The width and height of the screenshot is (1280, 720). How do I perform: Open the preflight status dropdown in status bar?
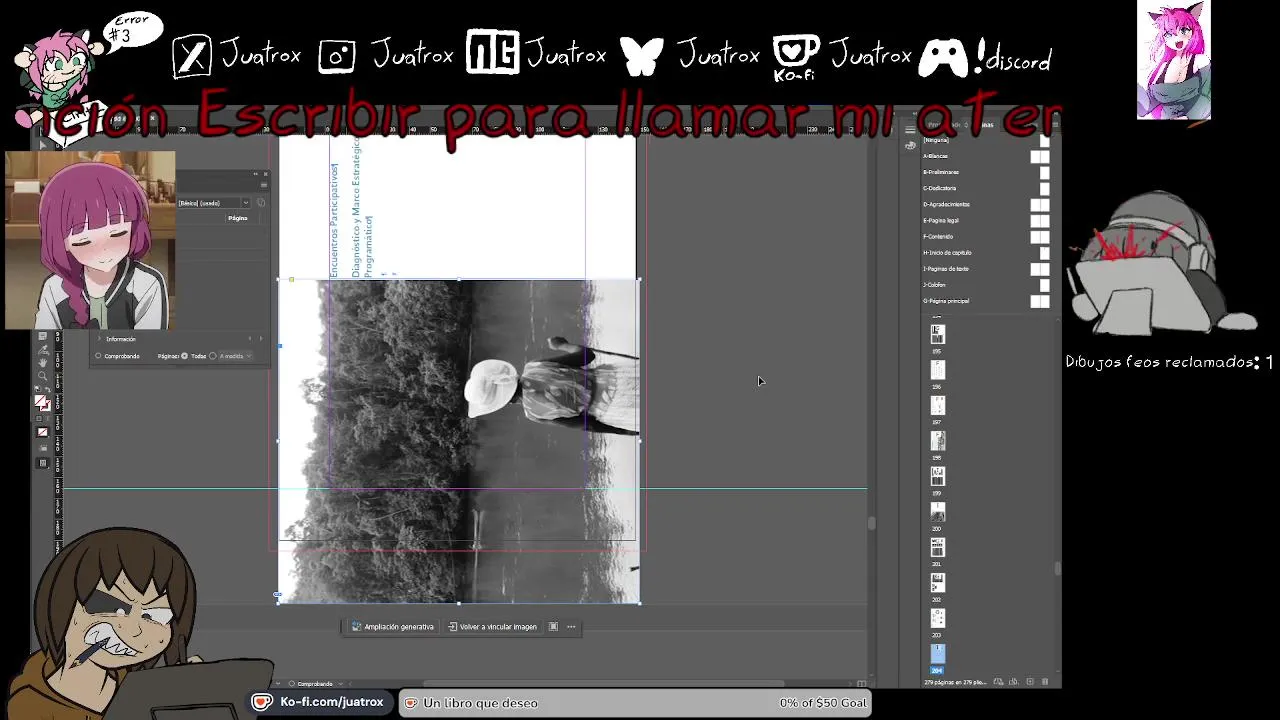341,684
